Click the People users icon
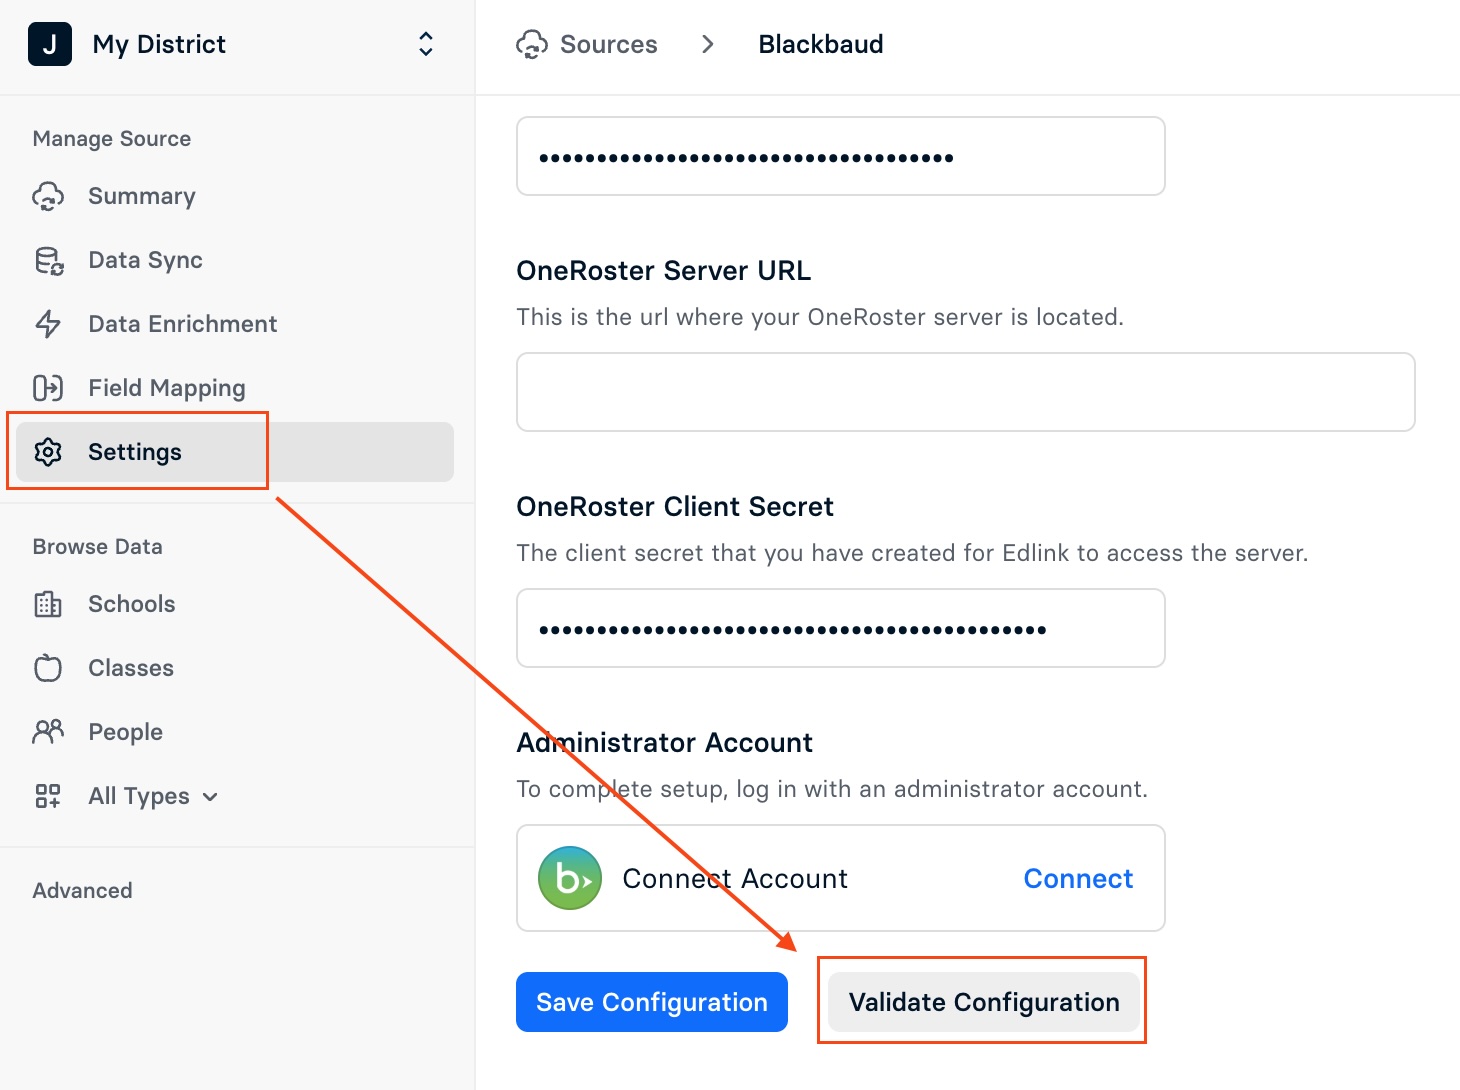This screenshot has width=1460, height=1090. [48, 732]
